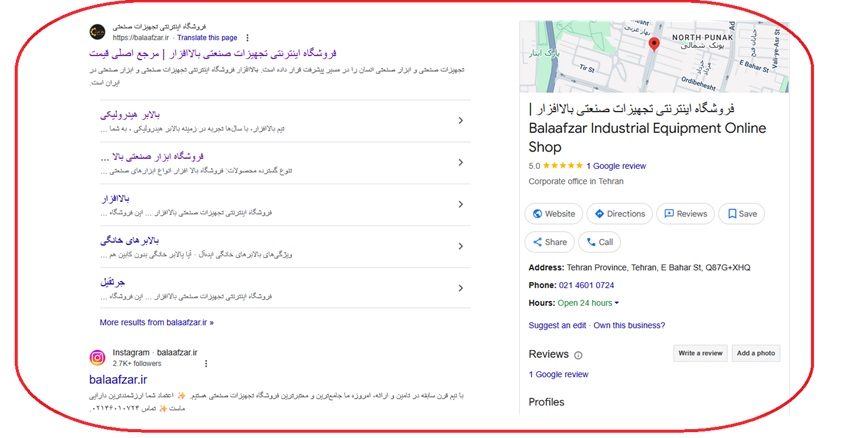Viewport: 850px width, 438px height.
Task: Expand the بالاافزار sitelink chevron
Action: tap(460, 204)
